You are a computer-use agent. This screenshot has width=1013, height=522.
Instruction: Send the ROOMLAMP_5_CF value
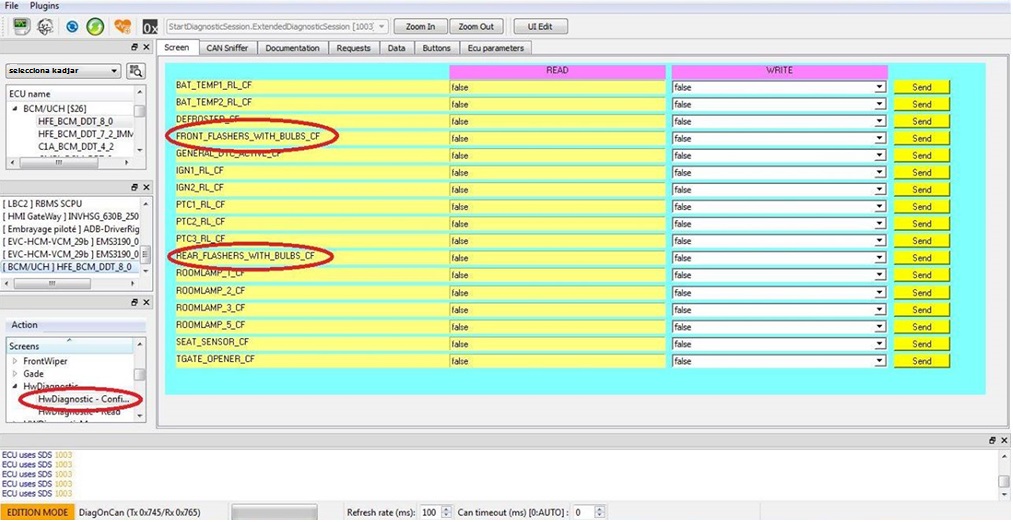tap(922, 327)
